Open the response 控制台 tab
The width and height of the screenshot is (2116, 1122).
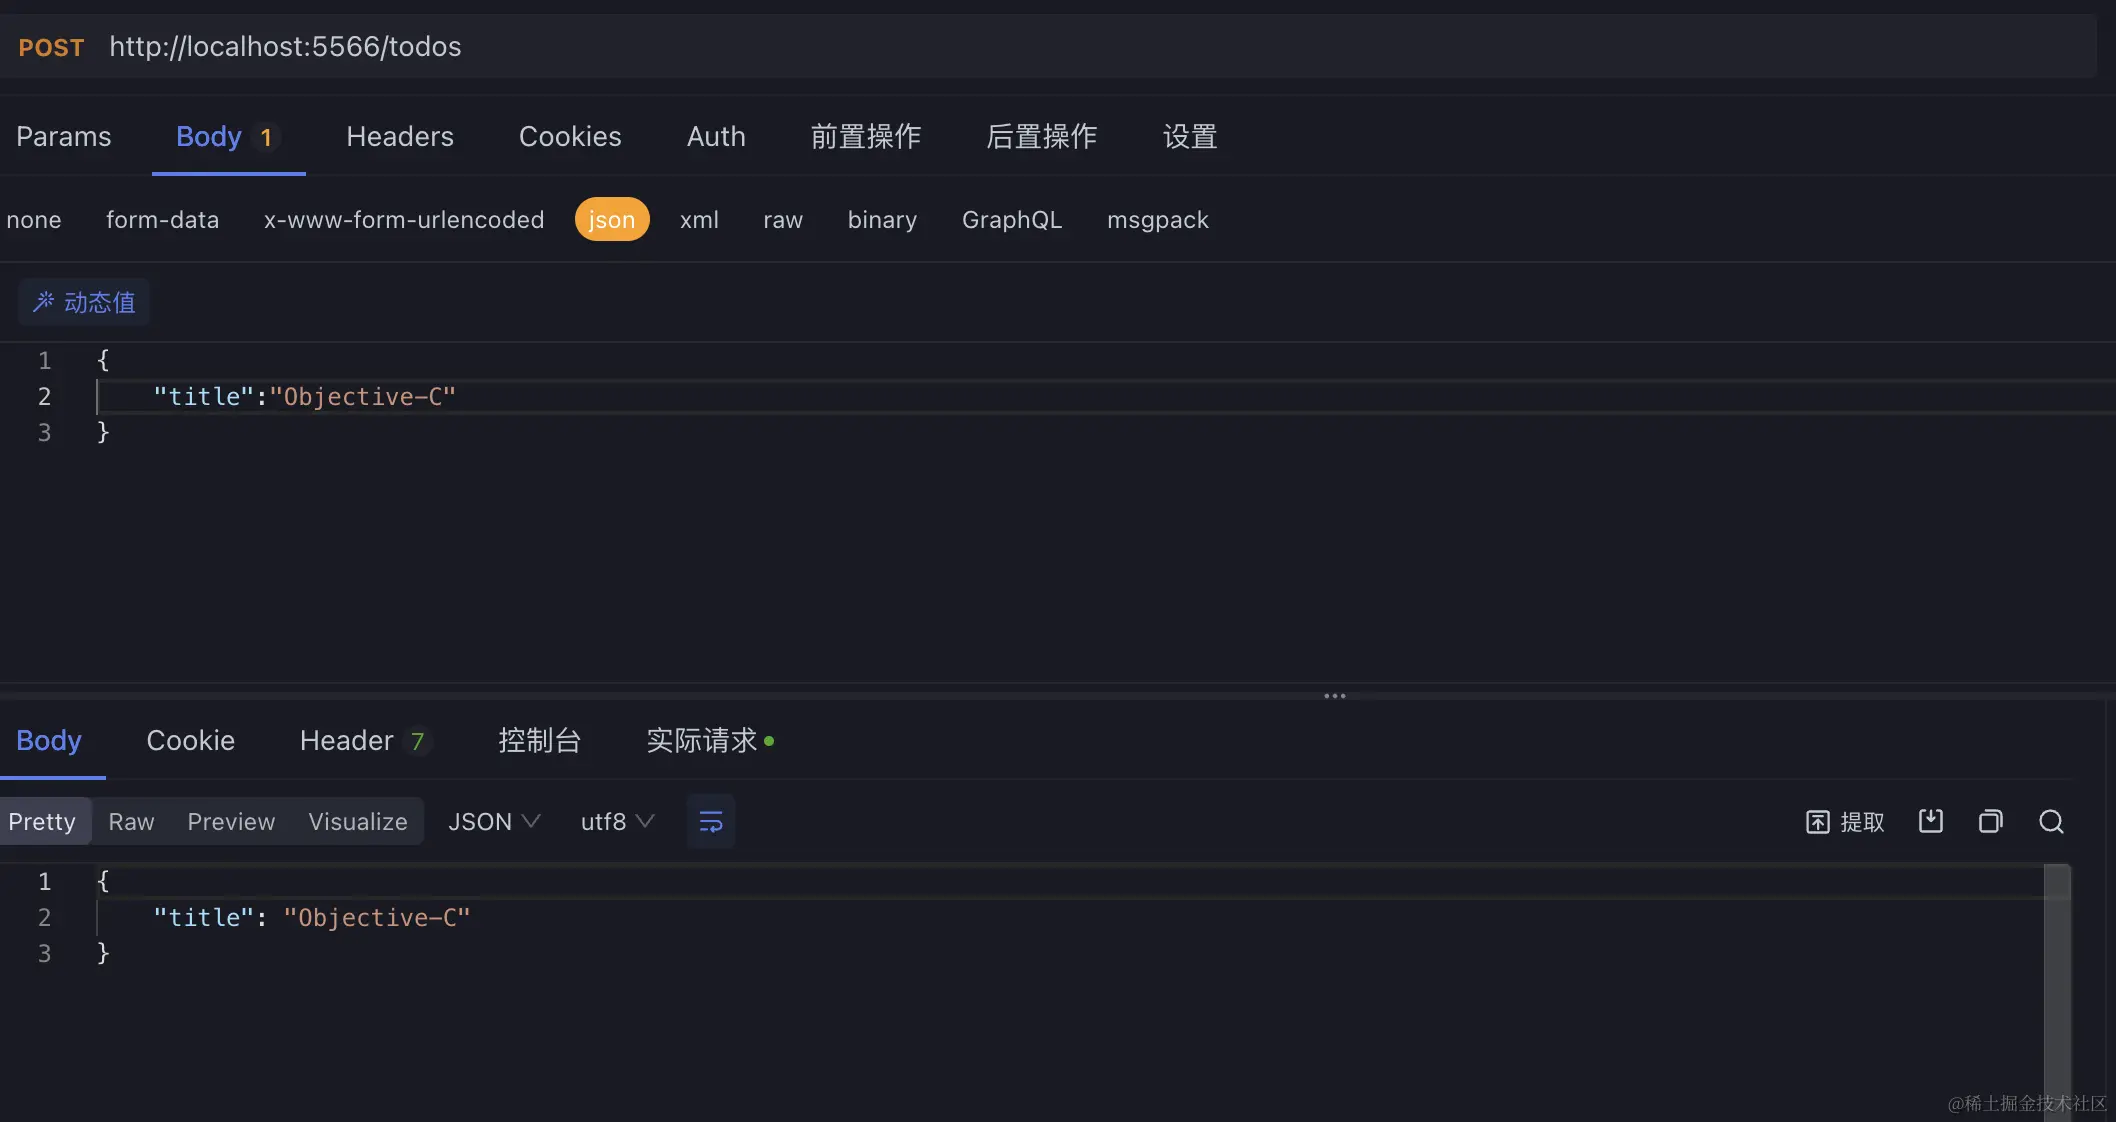coord(539,741)
